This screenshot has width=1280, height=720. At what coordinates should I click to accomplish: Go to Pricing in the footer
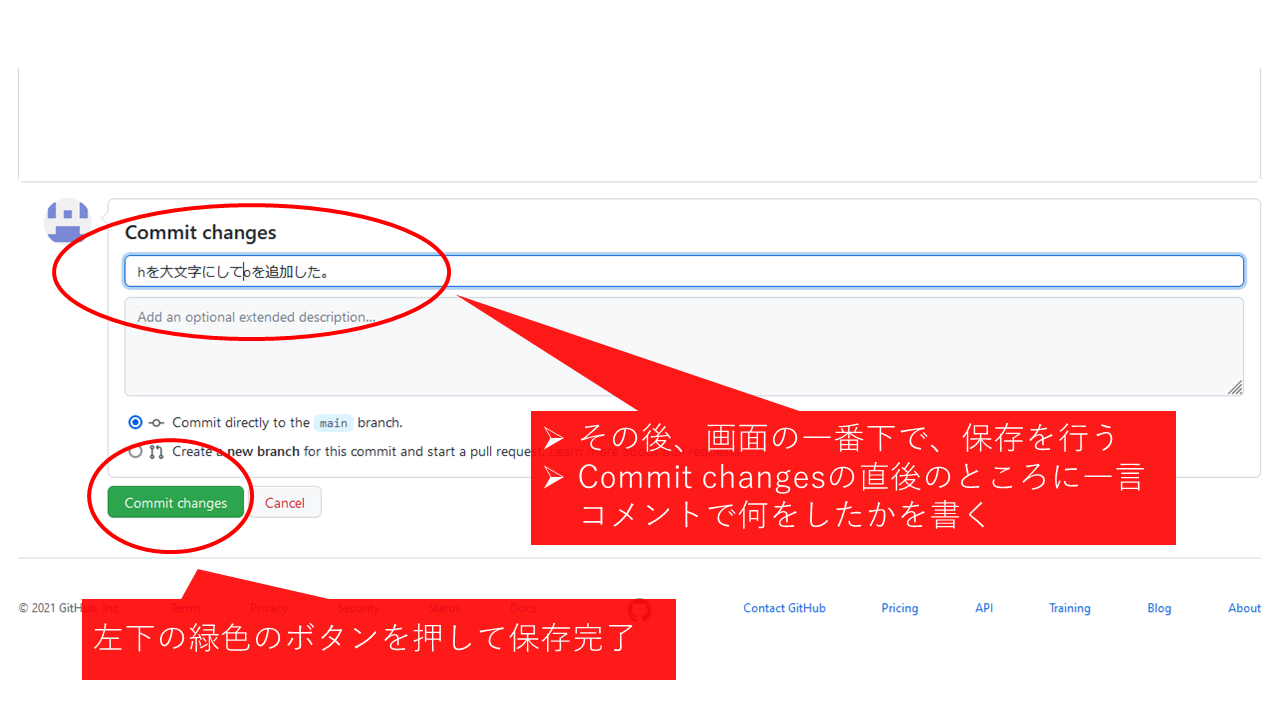[x=899, y=608]
